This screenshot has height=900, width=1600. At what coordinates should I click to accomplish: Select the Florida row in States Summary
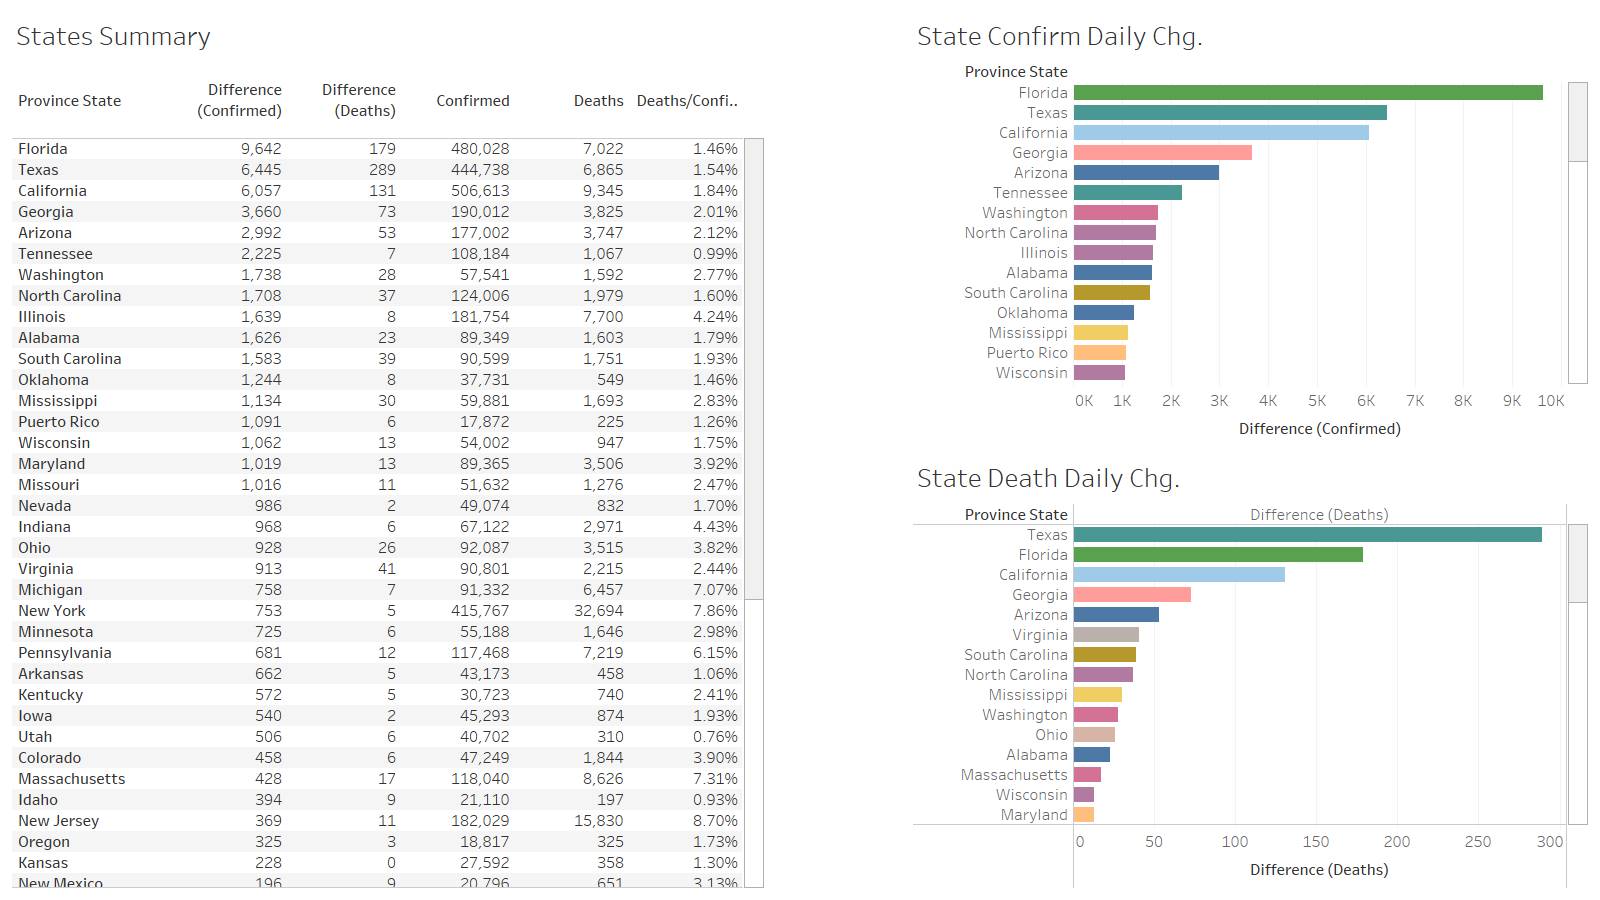point(378,149)
